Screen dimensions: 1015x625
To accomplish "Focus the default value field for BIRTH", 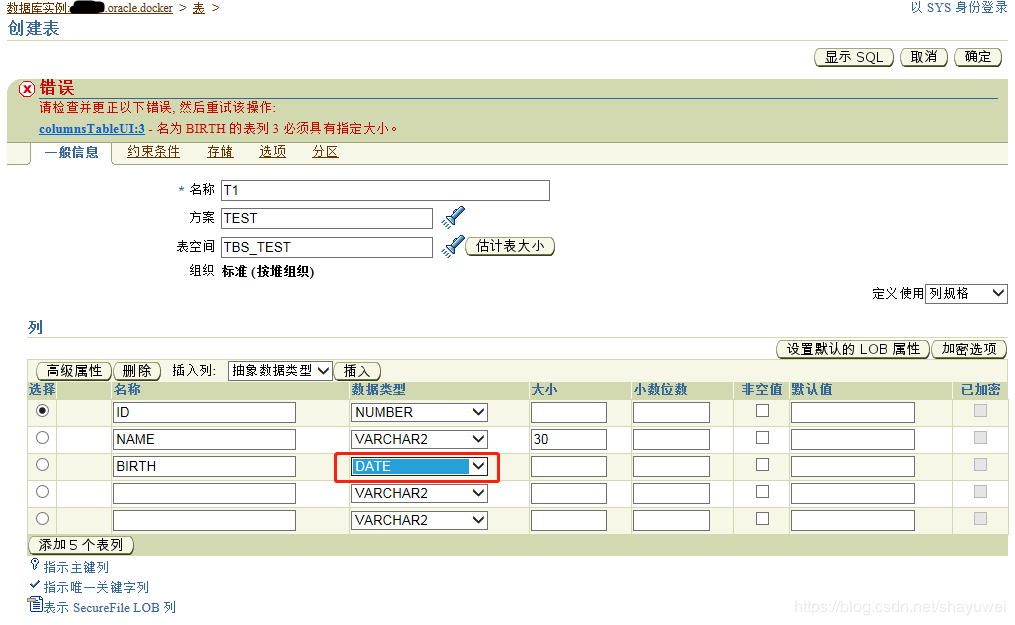I will pos(853,466).
